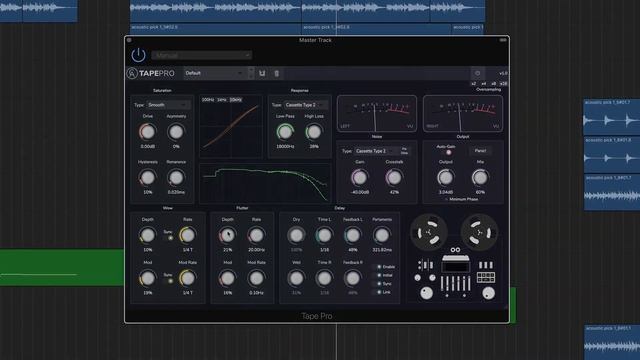
Task: Click the Delay Time L knob
Action: pyautogui.click(x=324, y=235)
